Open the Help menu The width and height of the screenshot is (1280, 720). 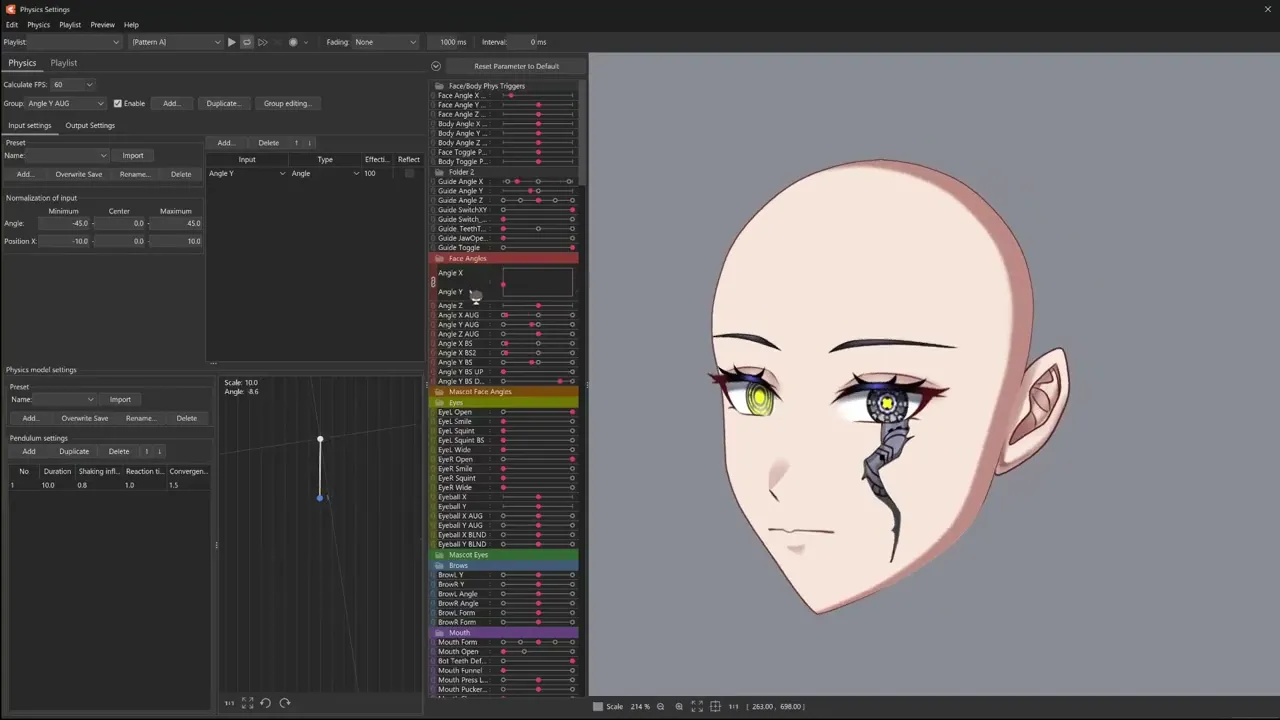click(x=131, y=24)
